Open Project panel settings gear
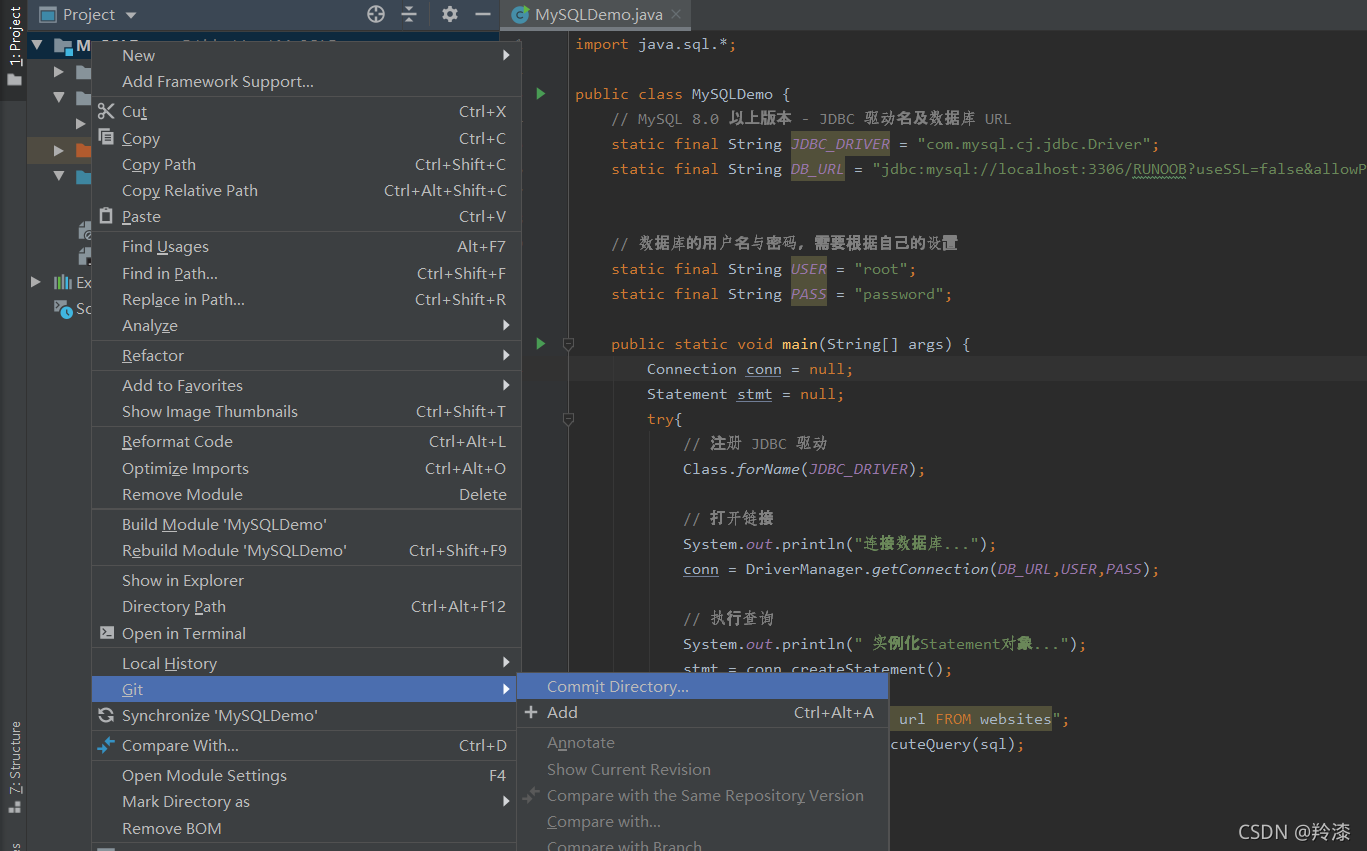The height and width of the screenshot is (851, 1367). click(450, 14)
